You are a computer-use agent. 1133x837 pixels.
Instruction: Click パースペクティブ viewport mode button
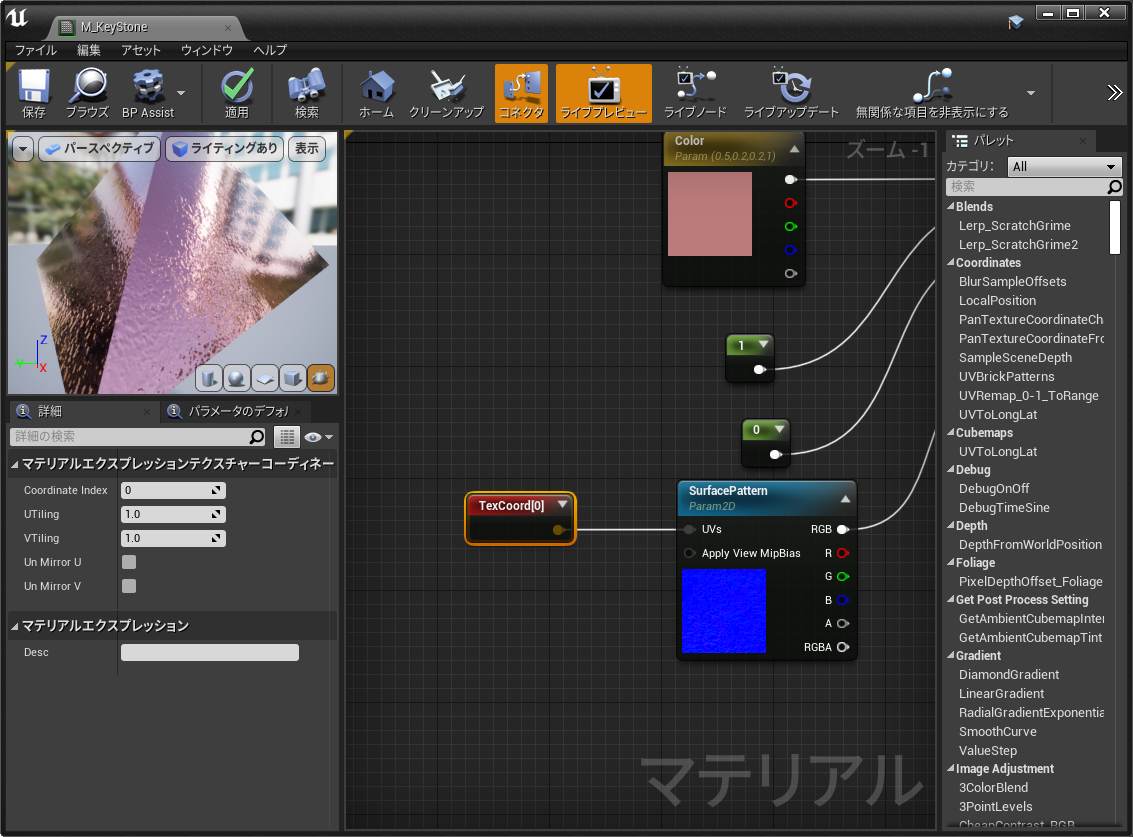click(x=100, y=149)
